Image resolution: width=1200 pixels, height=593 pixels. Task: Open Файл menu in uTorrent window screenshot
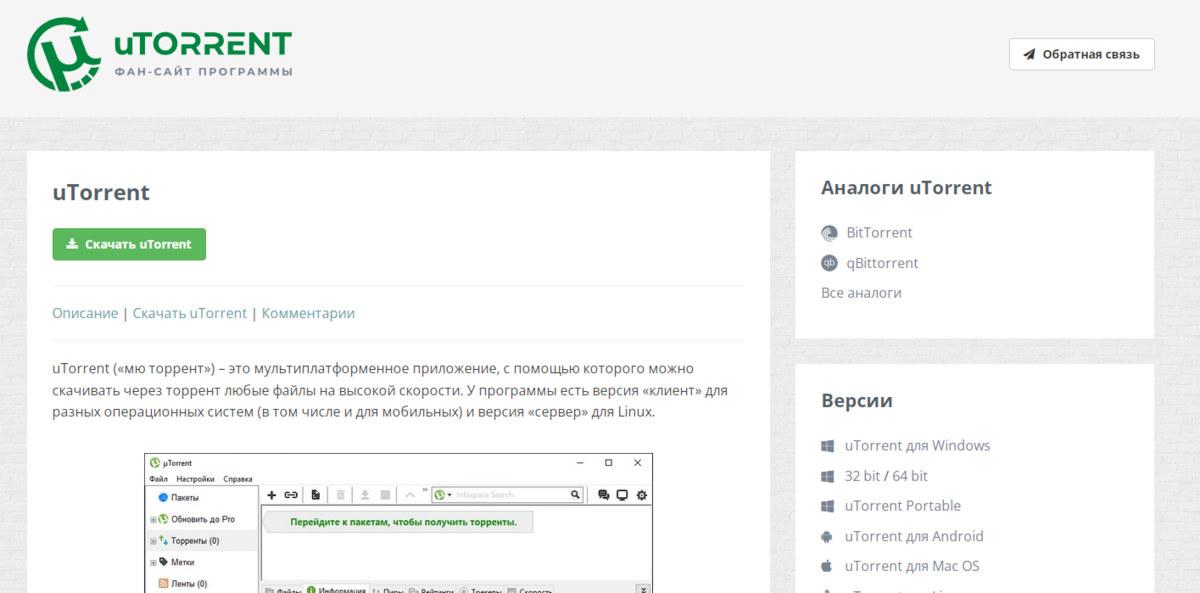click(158, 479)
